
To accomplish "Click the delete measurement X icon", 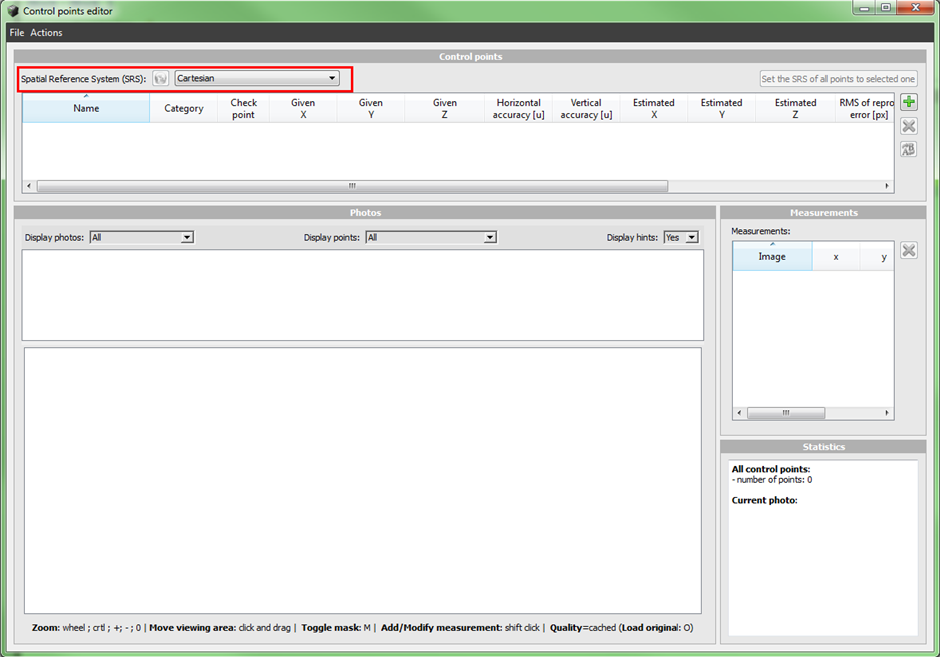I will 909,250.
